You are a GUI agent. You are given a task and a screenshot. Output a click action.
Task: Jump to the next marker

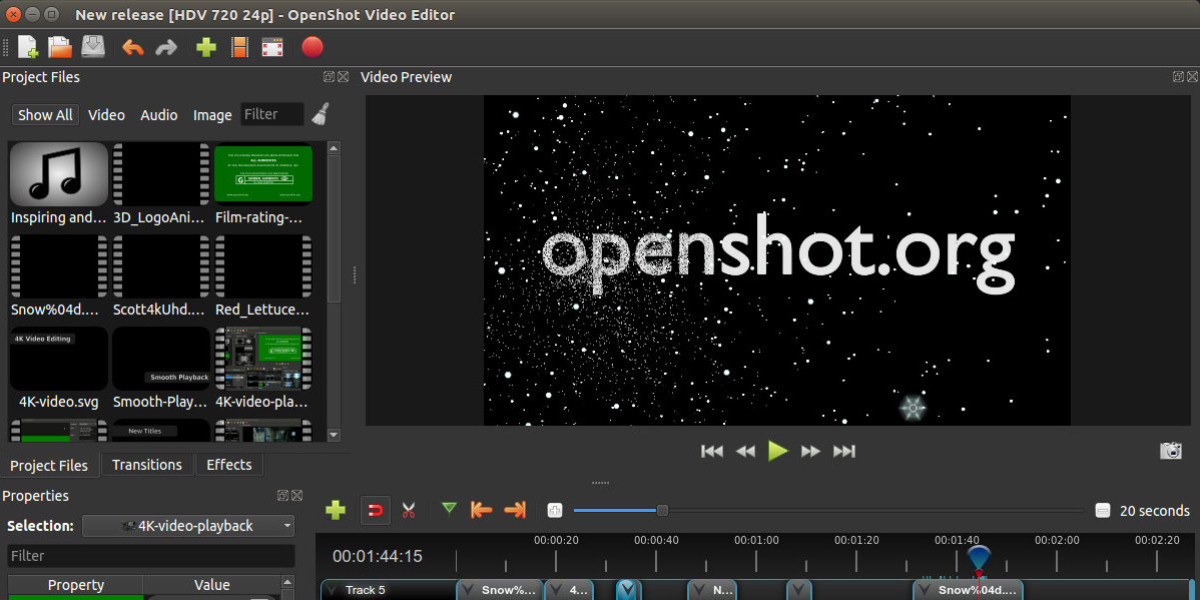click(516, 510)
